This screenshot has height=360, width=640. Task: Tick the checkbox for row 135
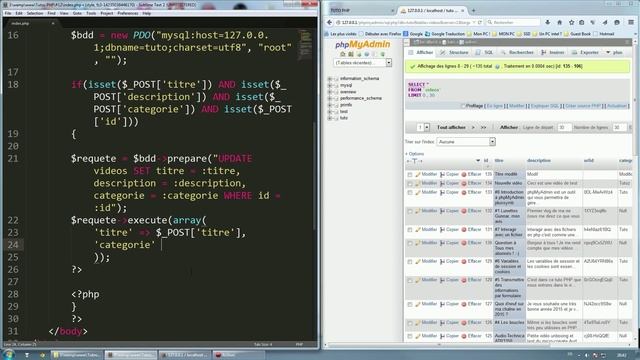410,175
